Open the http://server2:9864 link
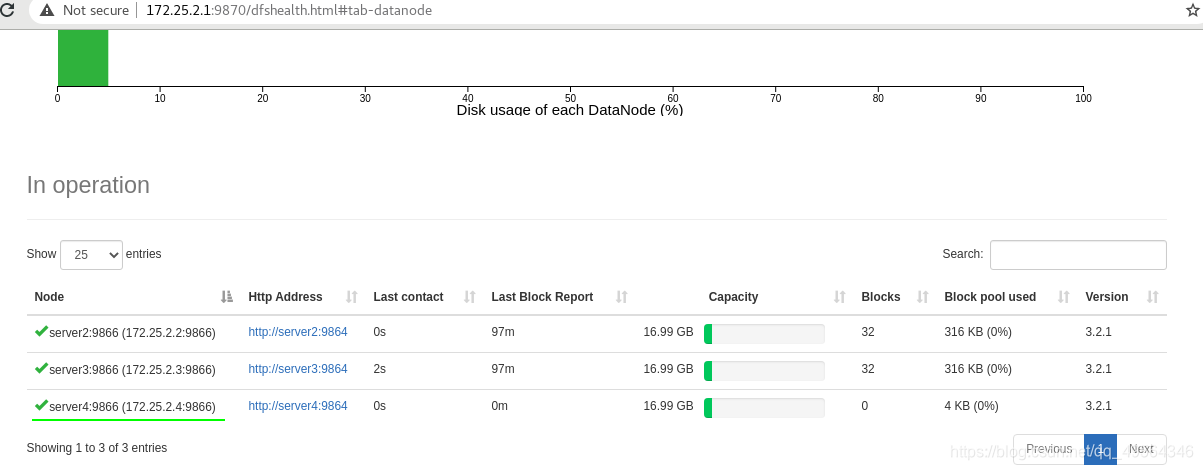1203x470 pixels. pyautogui.click(x=298, y=332)
